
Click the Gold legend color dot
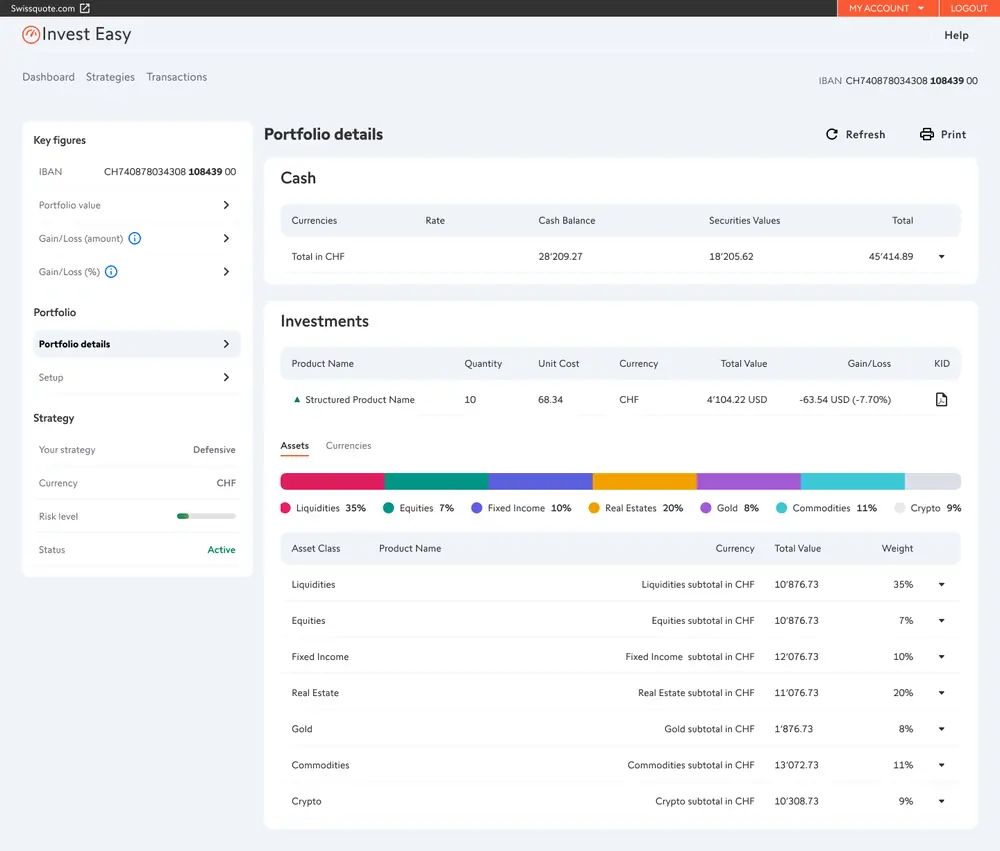point(705,508)
